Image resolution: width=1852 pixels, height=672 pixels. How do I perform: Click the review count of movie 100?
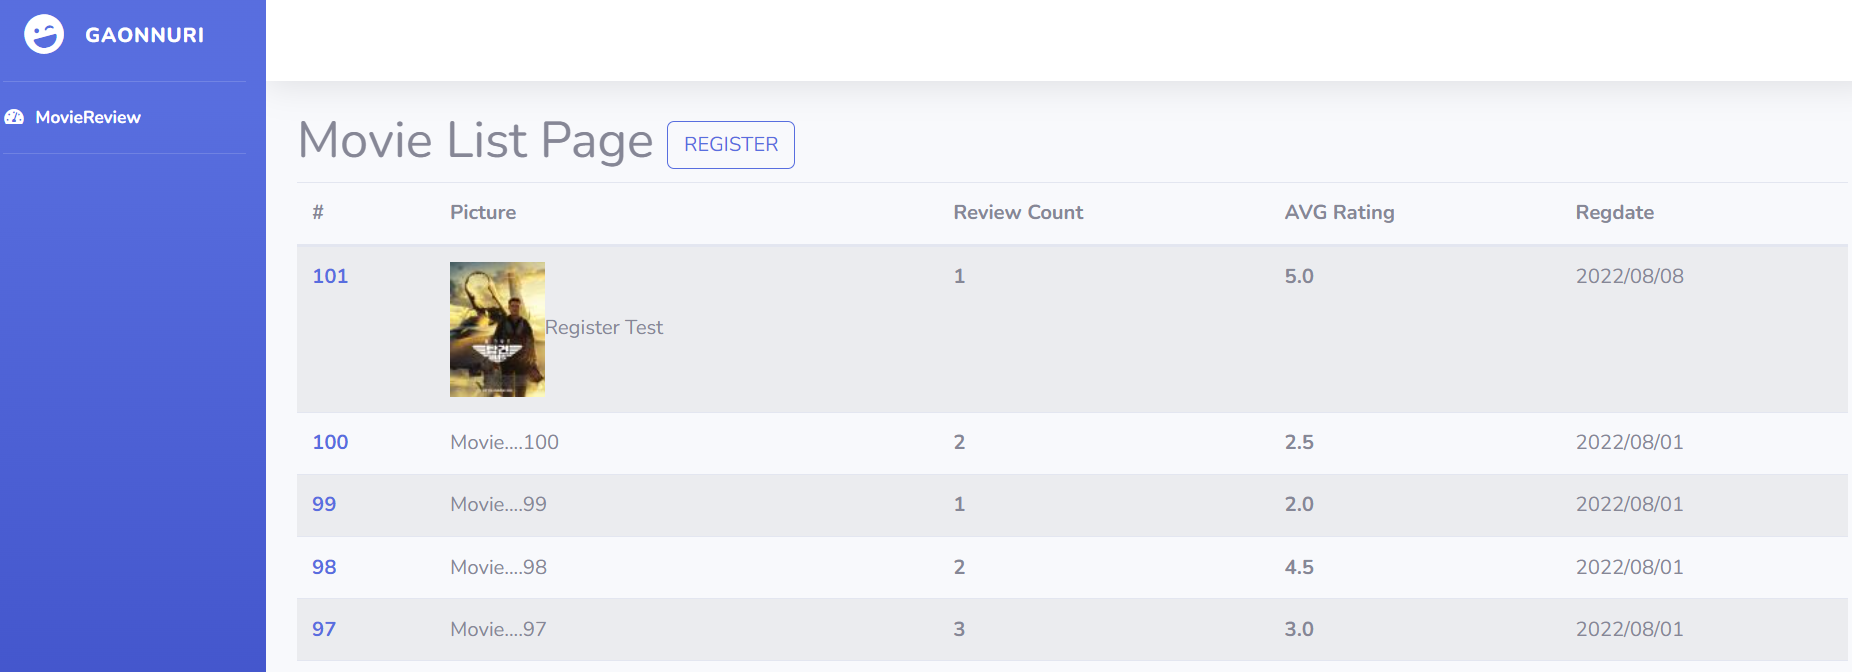[x=959, y=442]
